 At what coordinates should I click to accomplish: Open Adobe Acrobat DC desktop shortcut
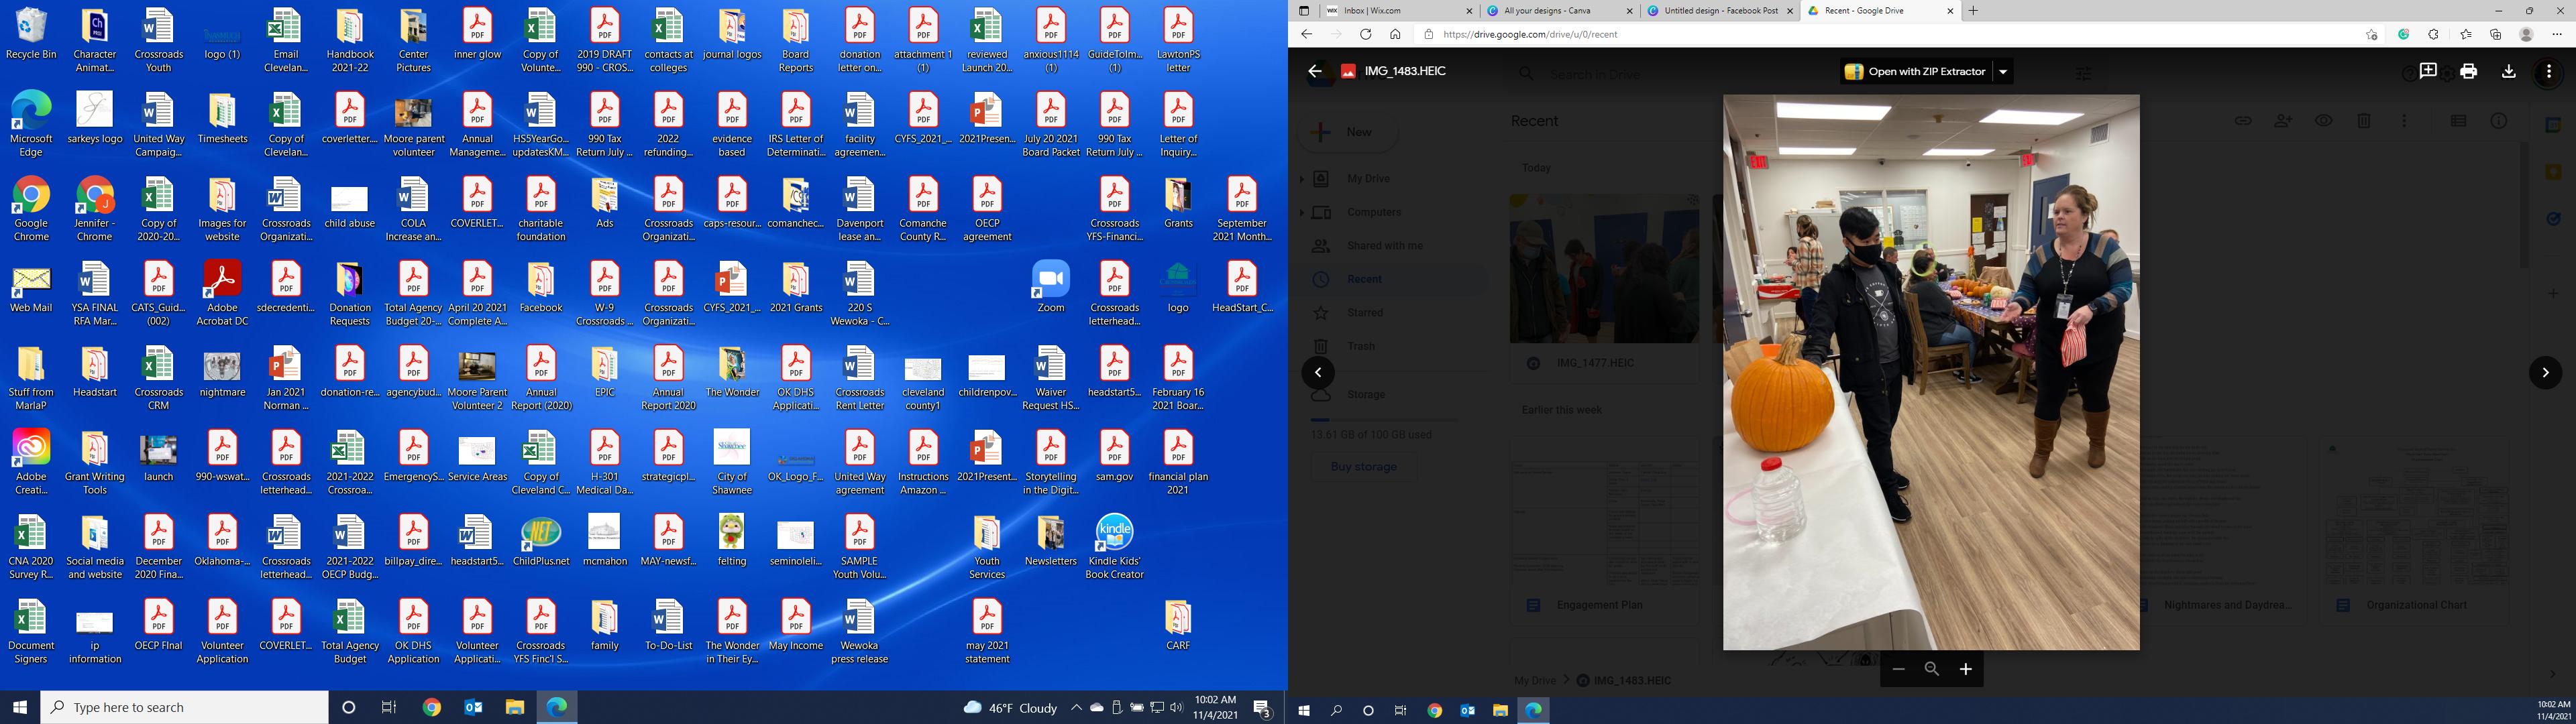(x=222, y=293)
